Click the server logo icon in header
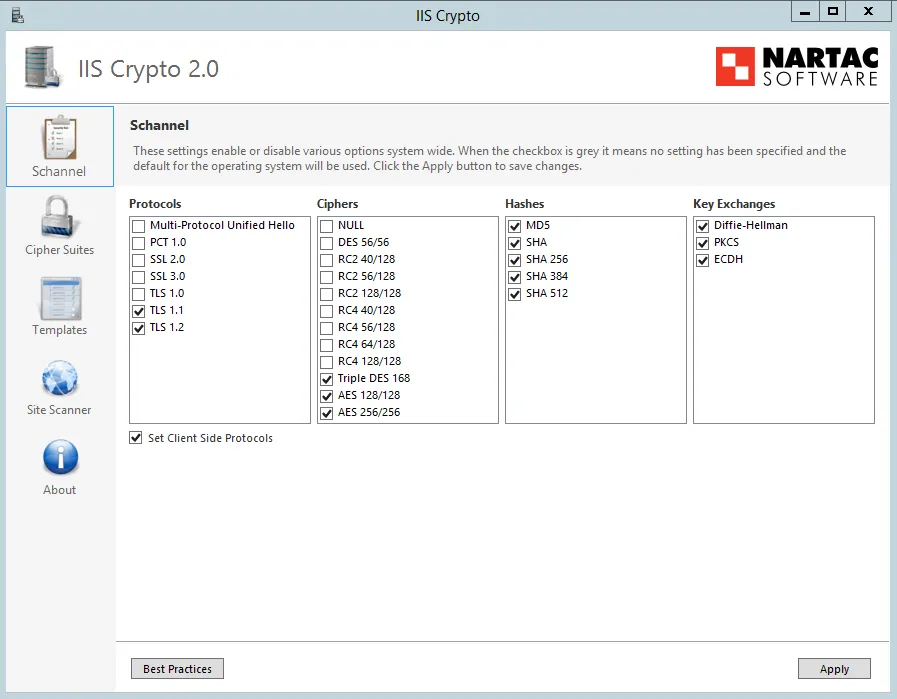Screen dimensions: 897x699 point(42,67)
